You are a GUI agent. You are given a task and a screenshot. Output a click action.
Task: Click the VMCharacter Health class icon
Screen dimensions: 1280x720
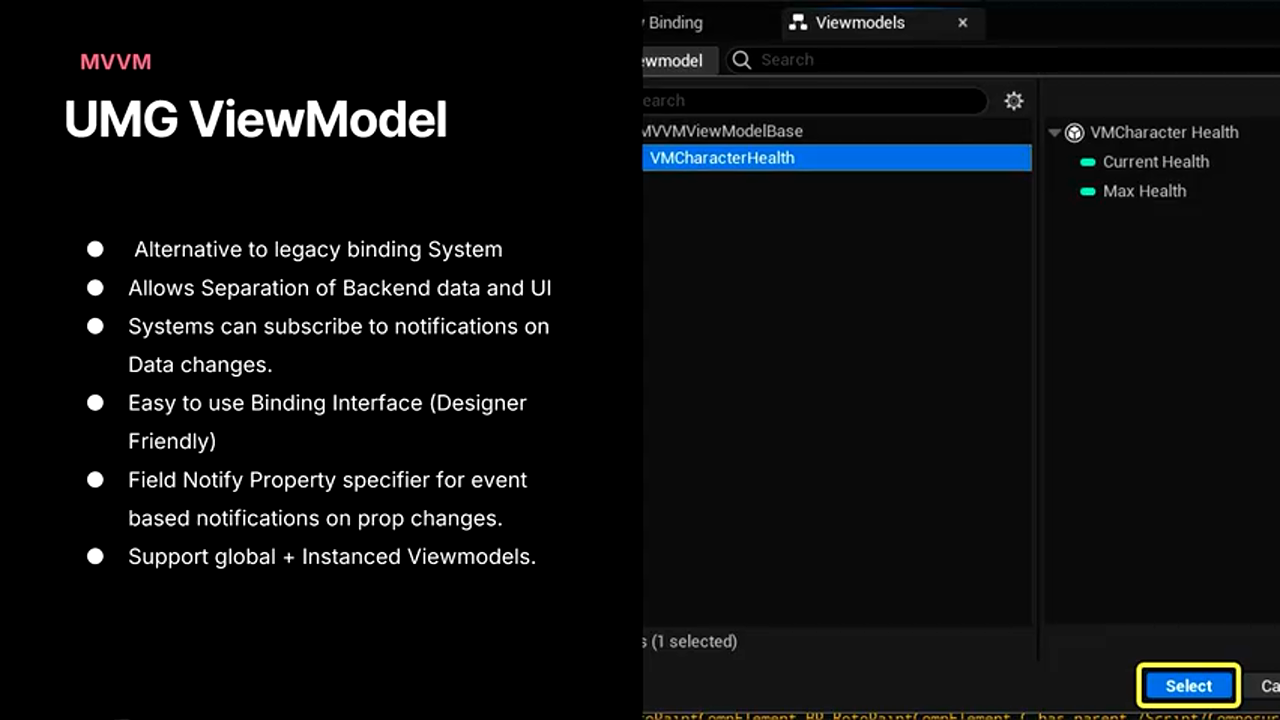click(x=1074, y=133)
